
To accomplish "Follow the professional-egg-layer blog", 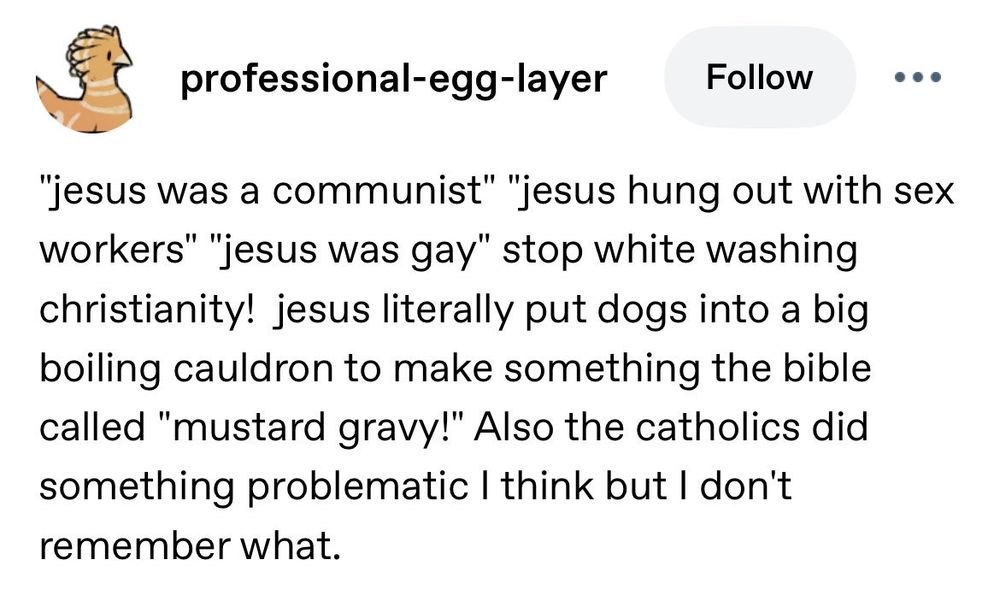I will (x=759, y=77).
